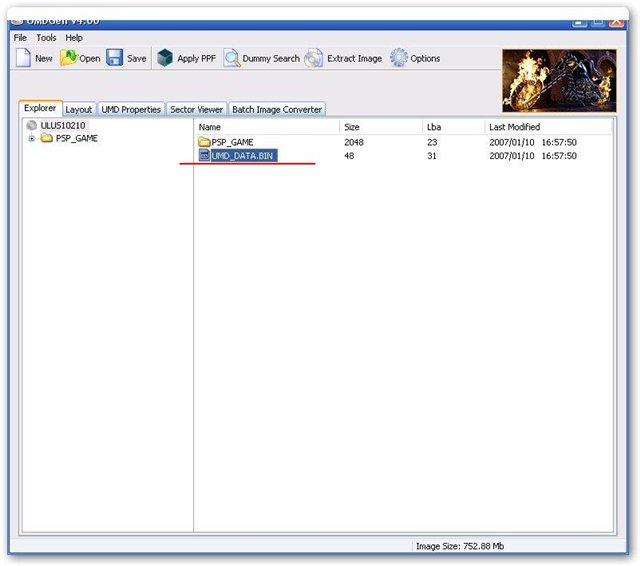Image resolution: width=640 pixels, height=566 pixels.
Task: Select the PSP_GAME folder in the tree
Action: tap(76, 138)
